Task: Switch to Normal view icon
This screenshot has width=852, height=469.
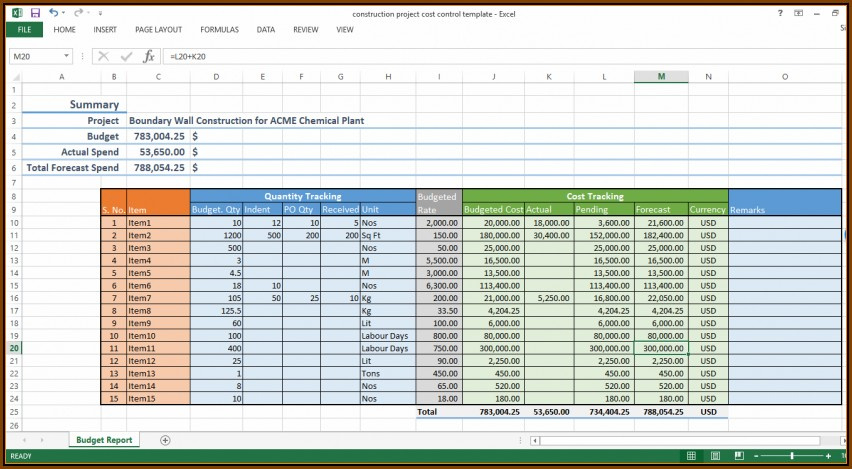Action: point(691,456)
